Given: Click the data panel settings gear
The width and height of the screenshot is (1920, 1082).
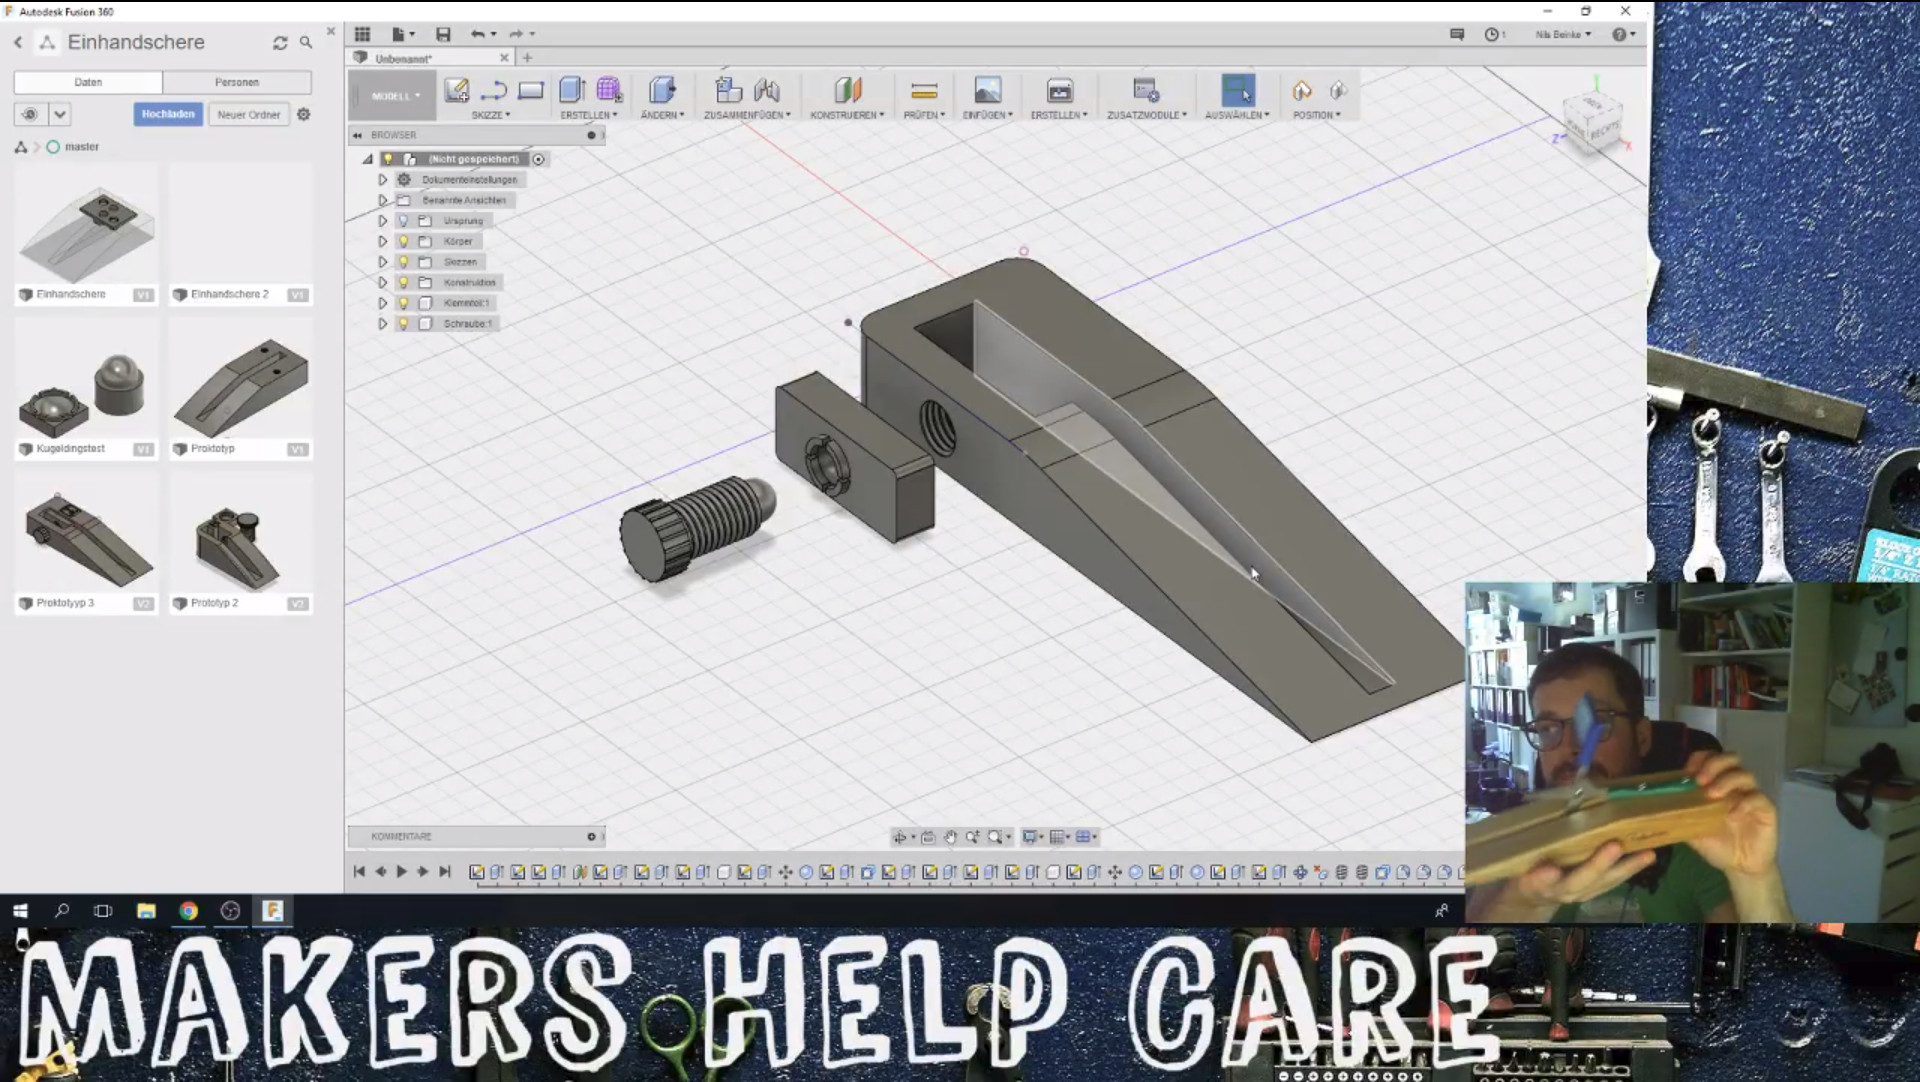Looking at the screenshot, I should pyautogui.click(x=304, y=115).
